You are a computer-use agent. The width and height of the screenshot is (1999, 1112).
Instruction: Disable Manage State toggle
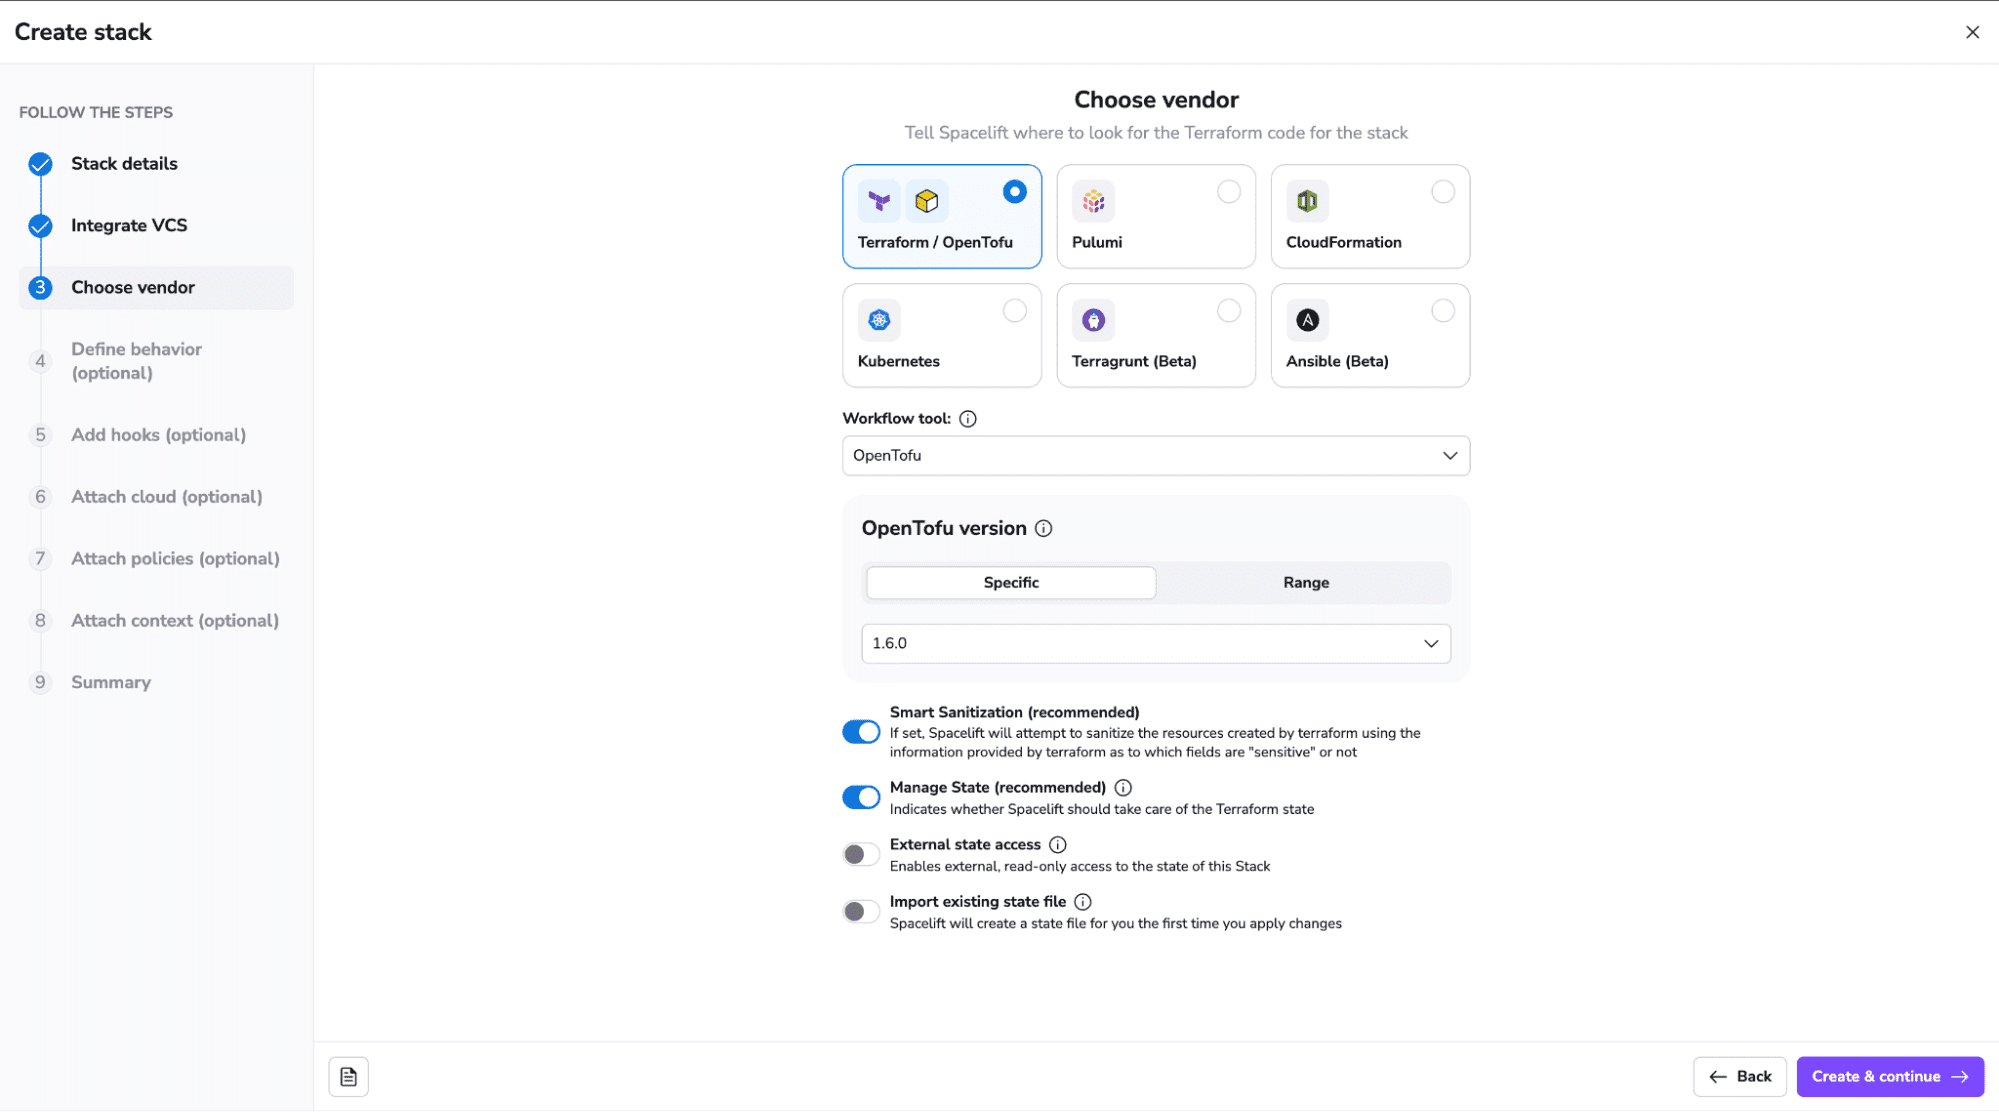(861, 797)
